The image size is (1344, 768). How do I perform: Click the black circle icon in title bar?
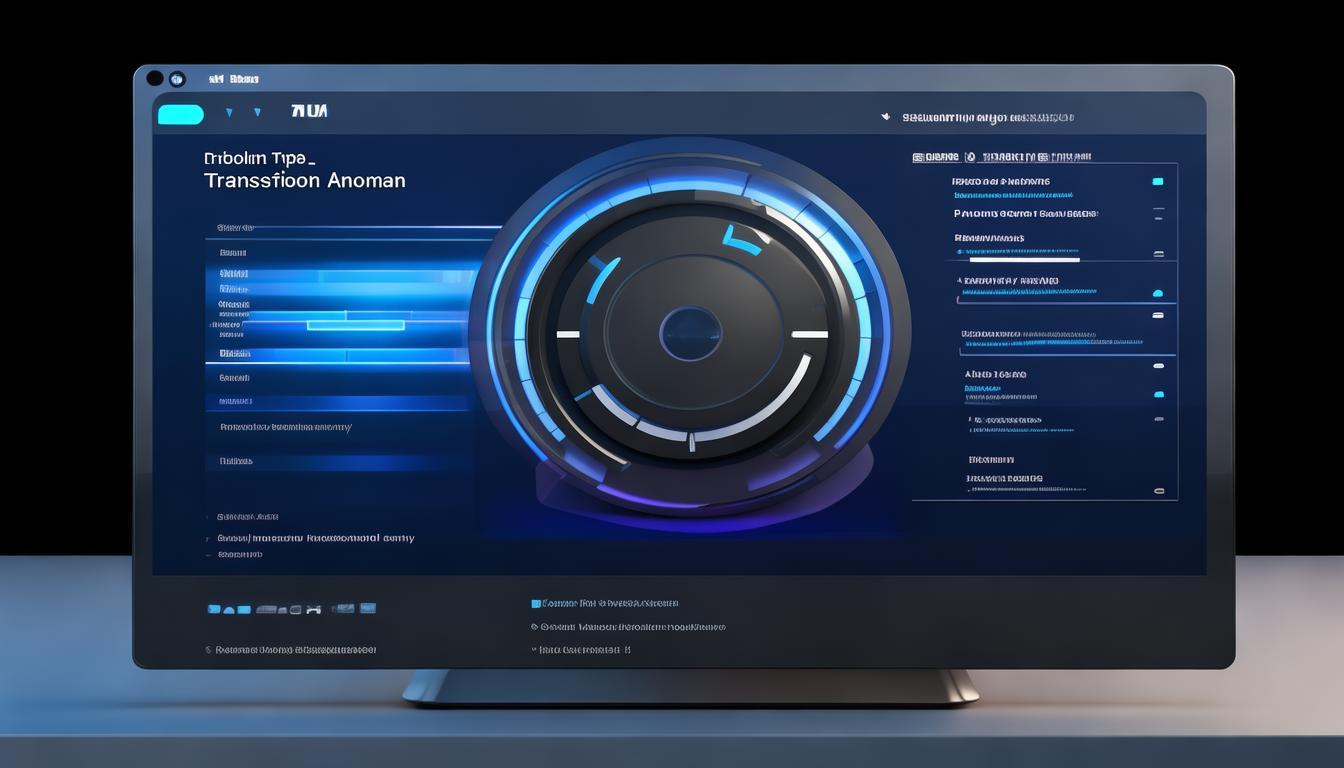pos(154,78)
